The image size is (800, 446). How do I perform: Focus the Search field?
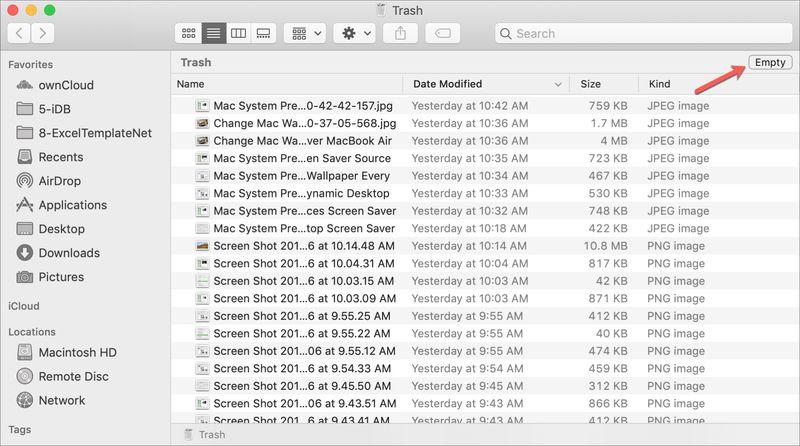pos(643,34)
